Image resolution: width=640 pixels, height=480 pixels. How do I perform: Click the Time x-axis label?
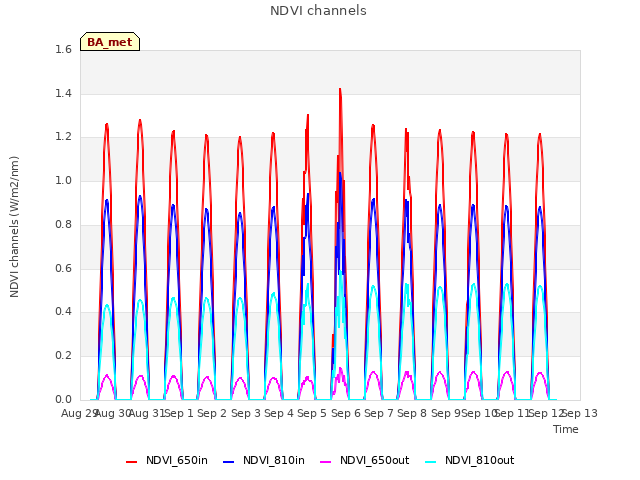(x=566, y=429)
